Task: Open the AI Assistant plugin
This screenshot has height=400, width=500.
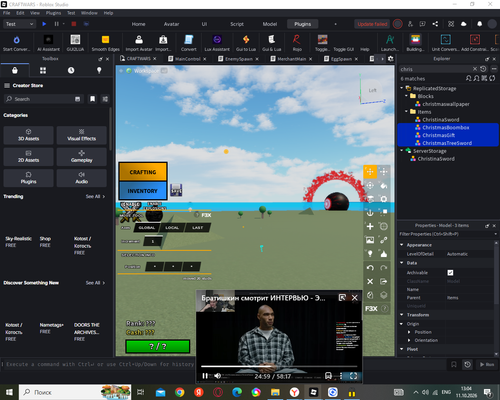Action: coord(48,43)
